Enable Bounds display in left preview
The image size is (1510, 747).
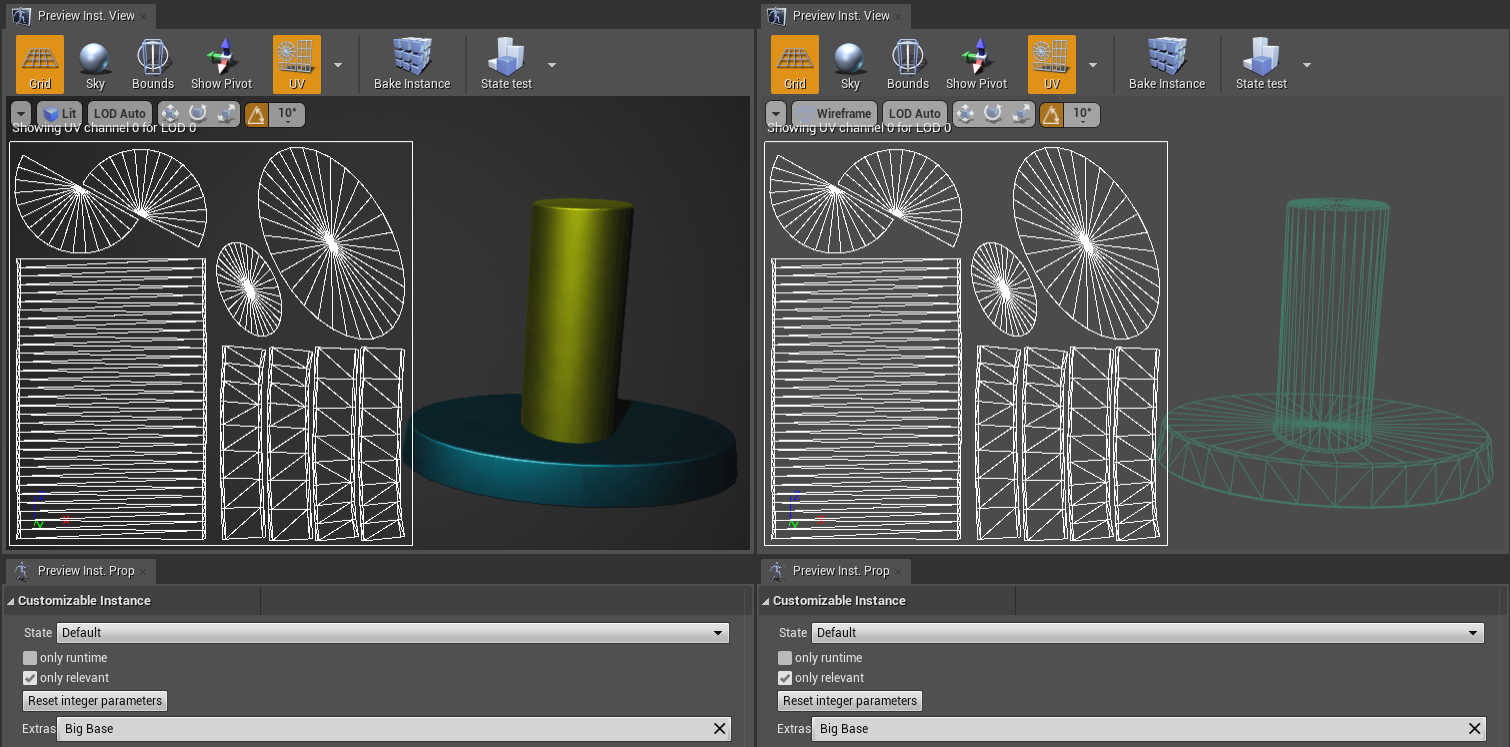153,64
